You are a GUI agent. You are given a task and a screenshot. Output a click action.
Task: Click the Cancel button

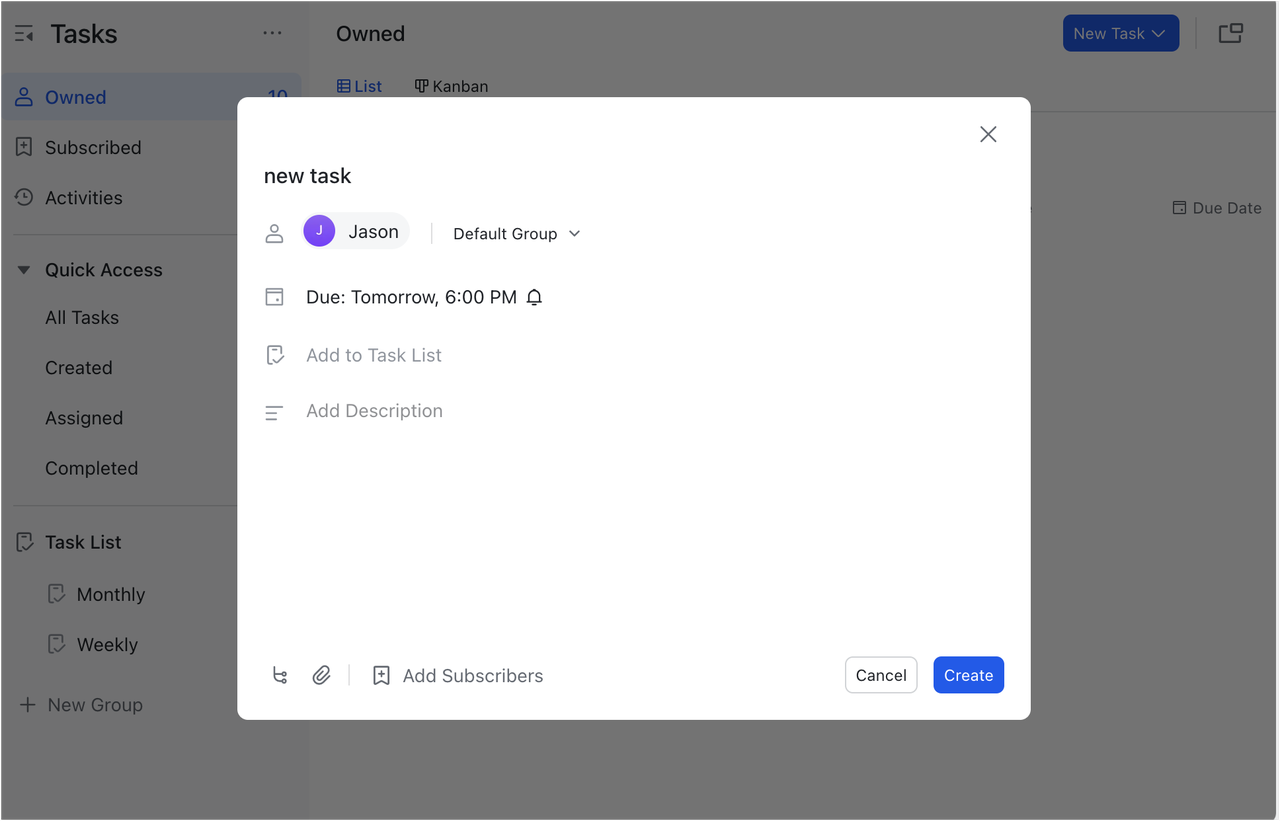coord(880,675)
